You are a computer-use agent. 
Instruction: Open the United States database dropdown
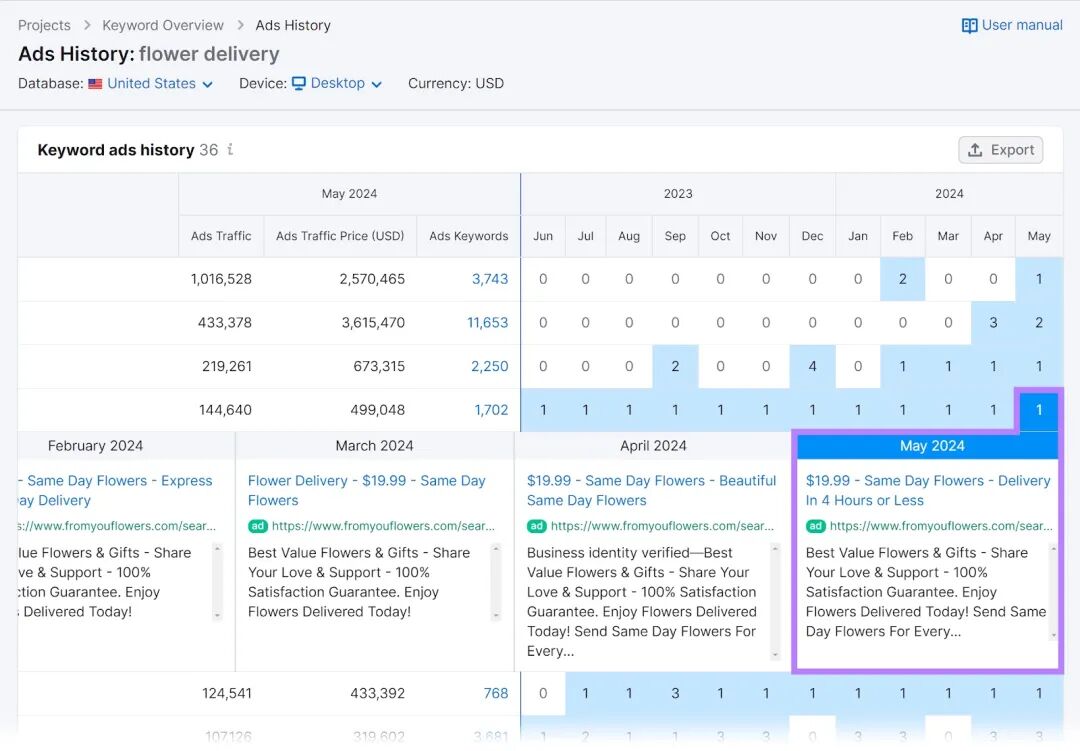[160, 83]
